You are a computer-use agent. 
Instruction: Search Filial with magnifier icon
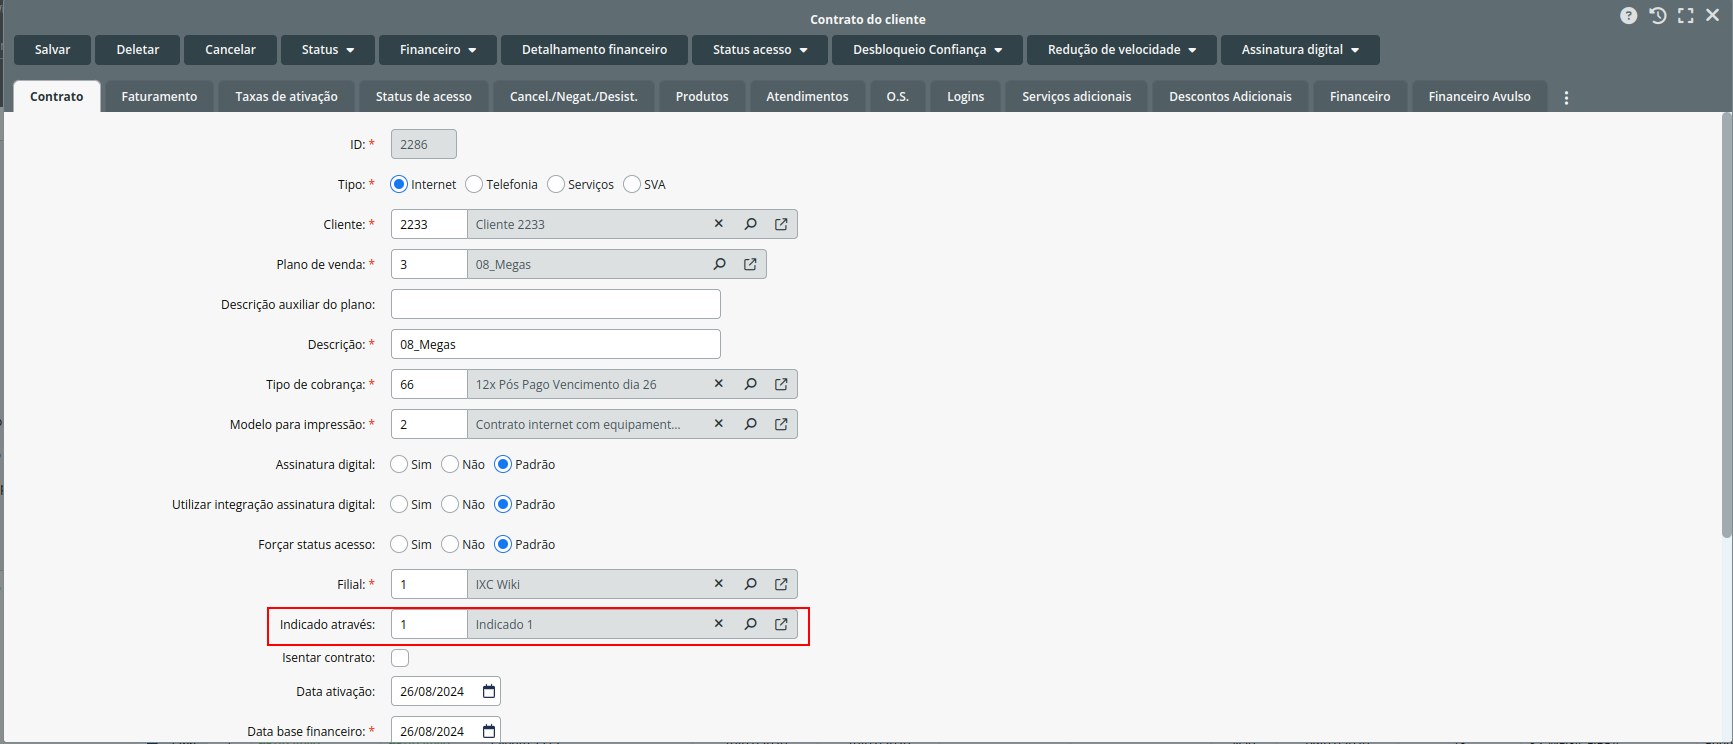[750, 584]
